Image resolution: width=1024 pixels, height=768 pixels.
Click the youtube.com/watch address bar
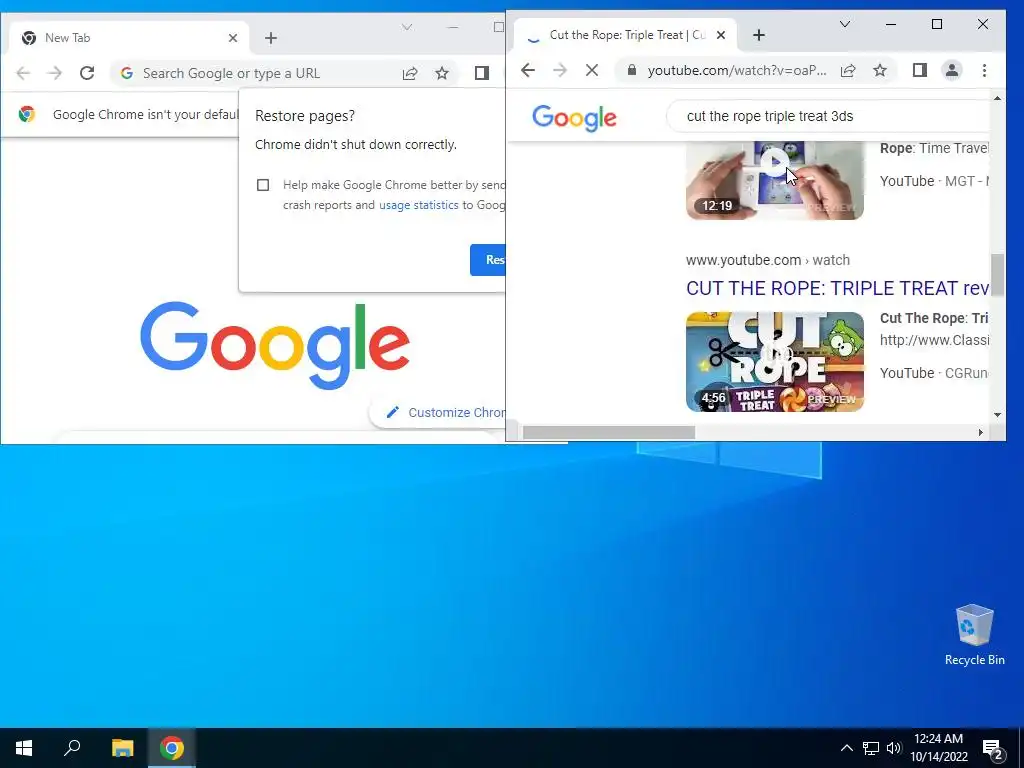(x=737, y=71)
